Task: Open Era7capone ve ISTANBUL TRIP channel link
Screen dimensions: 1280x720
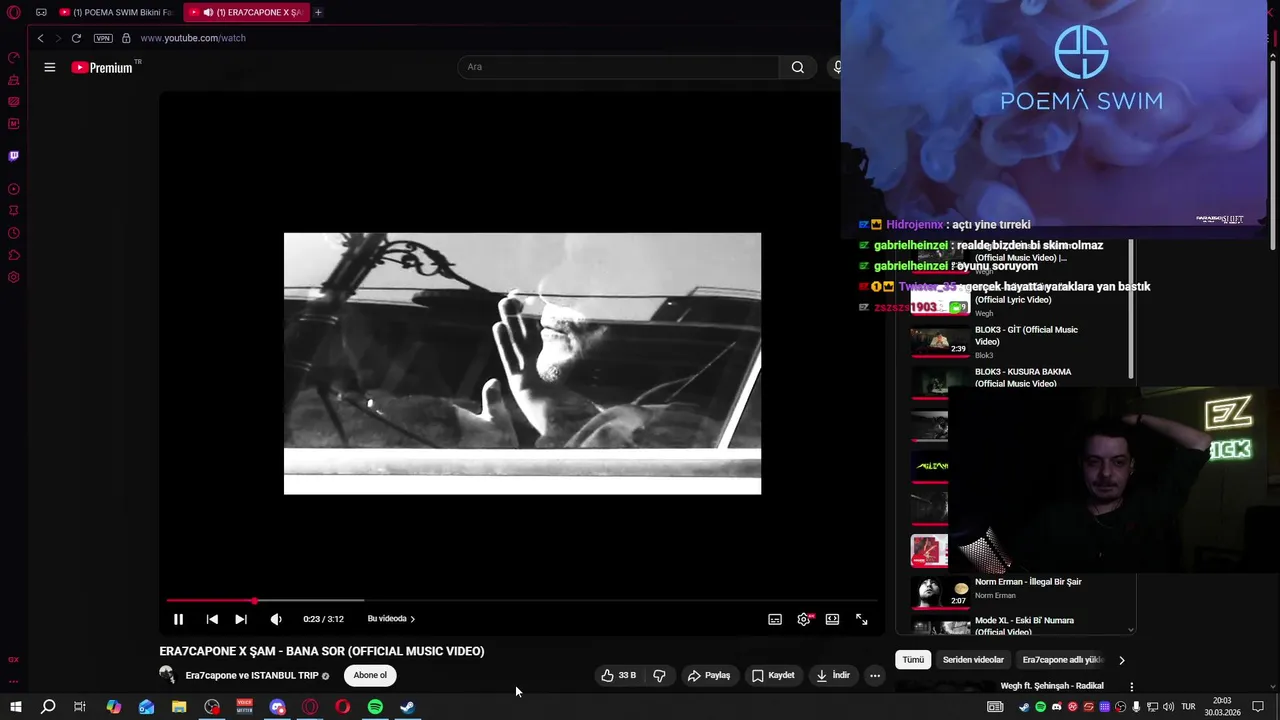Action: (252, 676)
